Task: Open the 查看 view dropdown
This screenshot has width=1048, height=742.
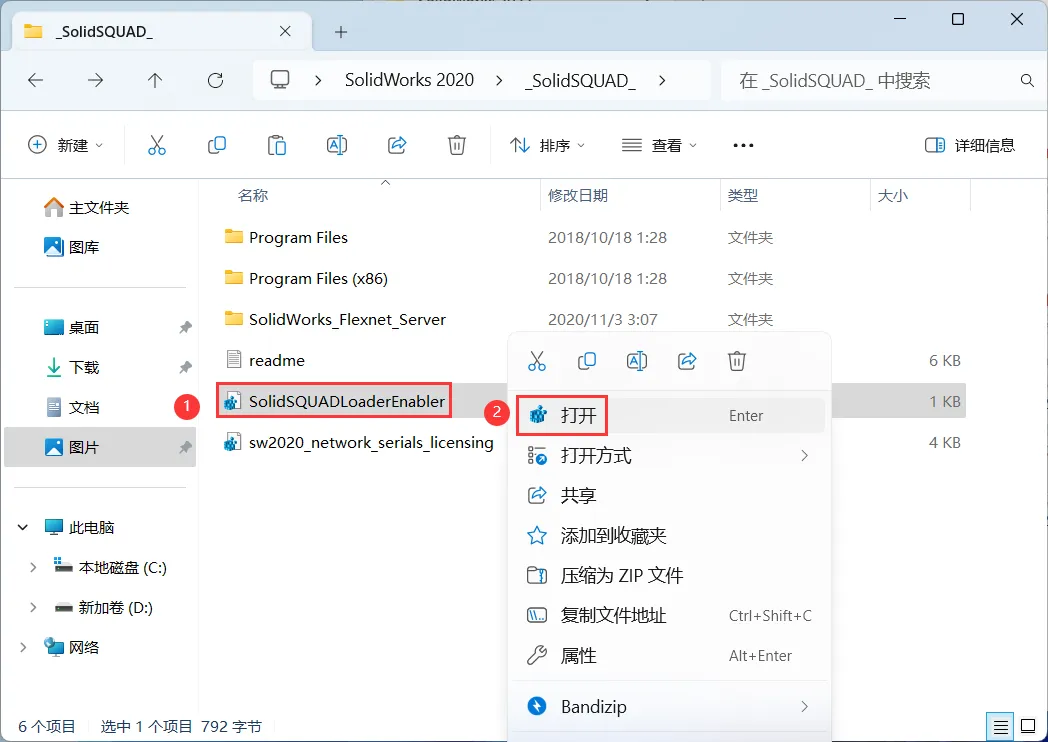Action: [x=659, y=145]
